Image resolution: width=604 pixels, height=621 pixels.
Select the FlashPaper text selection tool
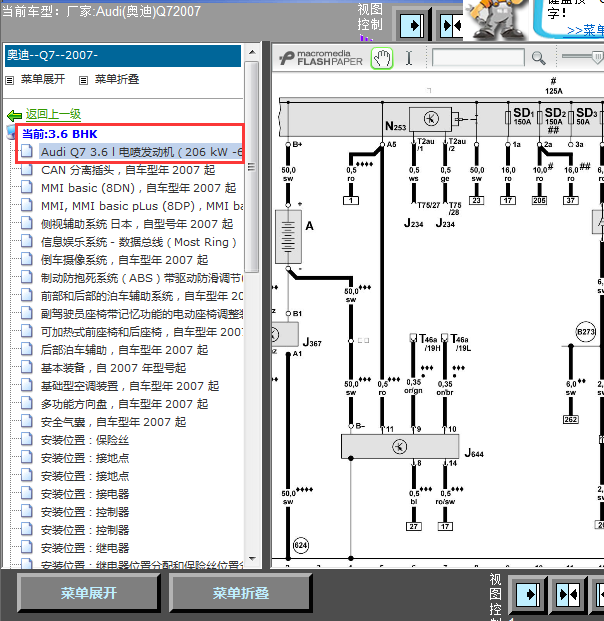point(409,59)
